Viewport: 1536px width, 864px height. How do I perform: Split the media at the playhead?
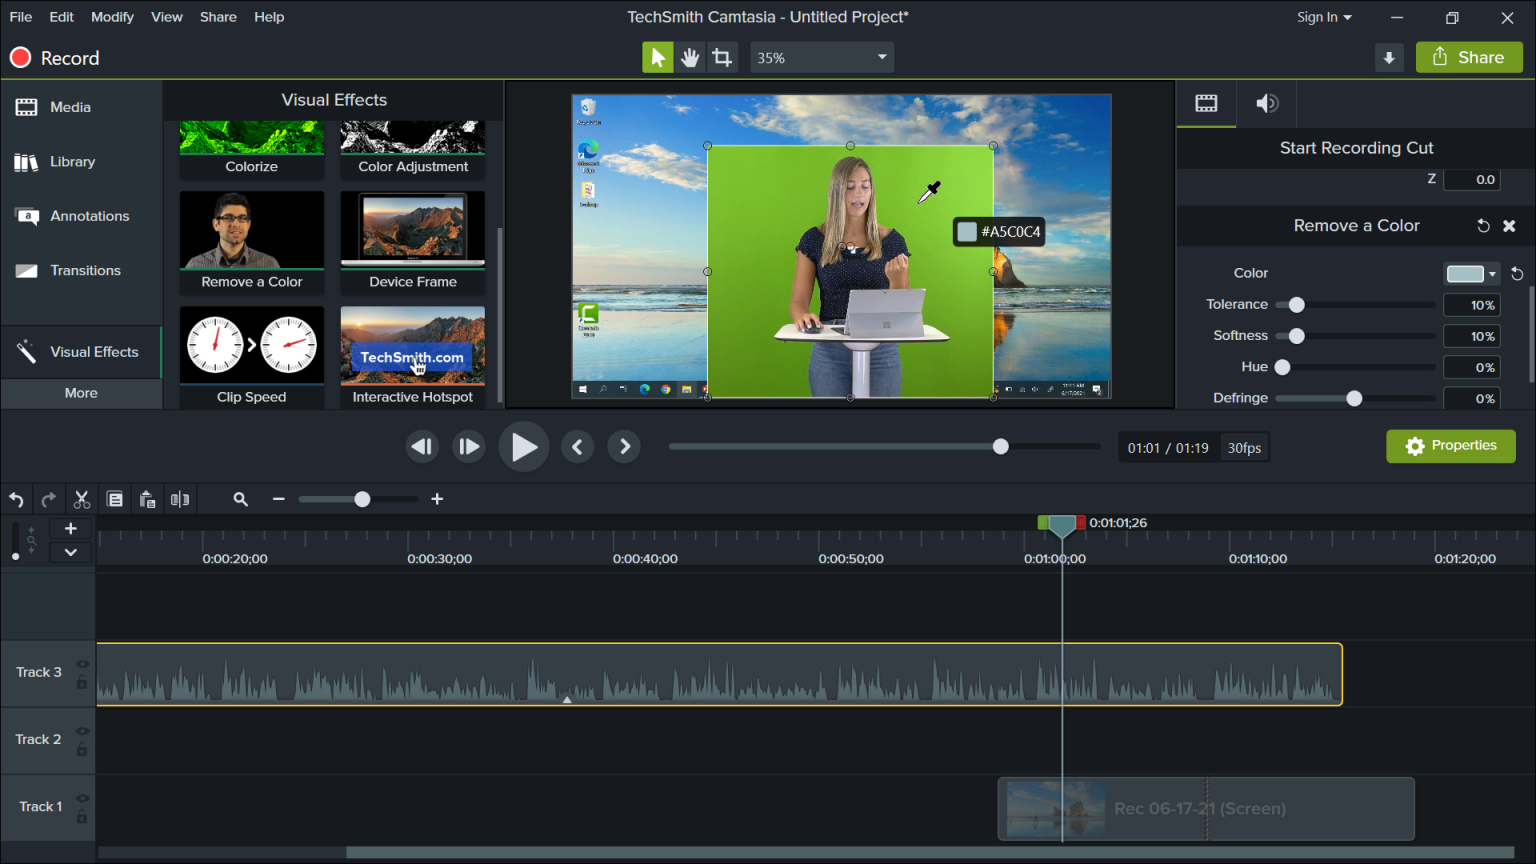(x=180, y=499)
